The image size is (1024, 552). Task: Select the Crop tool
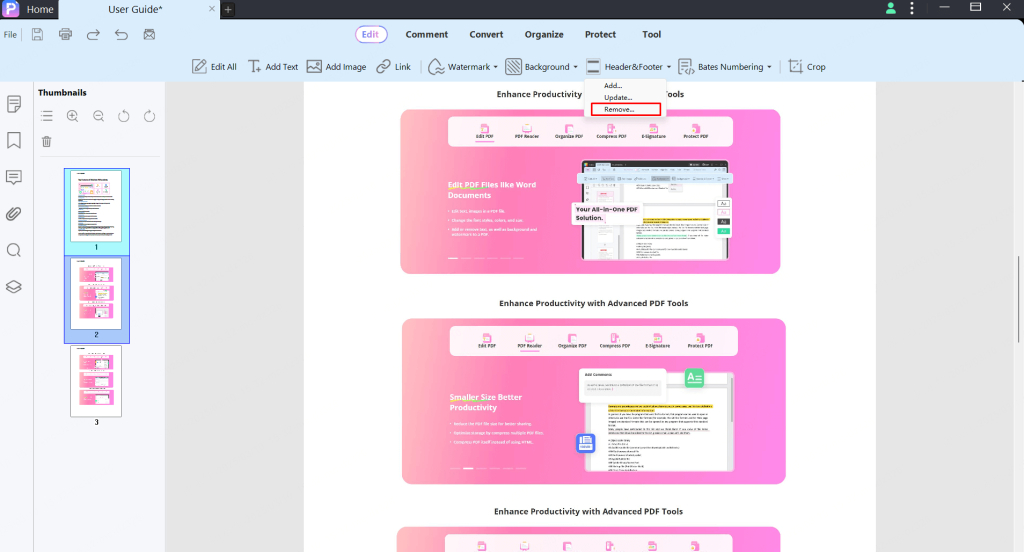click(807, 67)
